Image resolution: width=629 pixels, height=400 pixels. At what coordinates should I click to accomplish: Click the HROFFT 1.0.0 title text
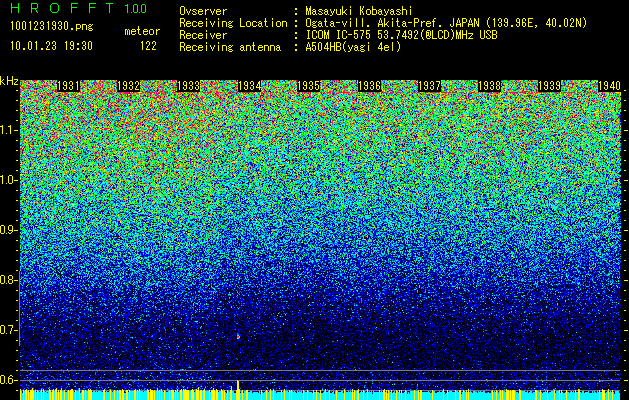click(79, 8)
